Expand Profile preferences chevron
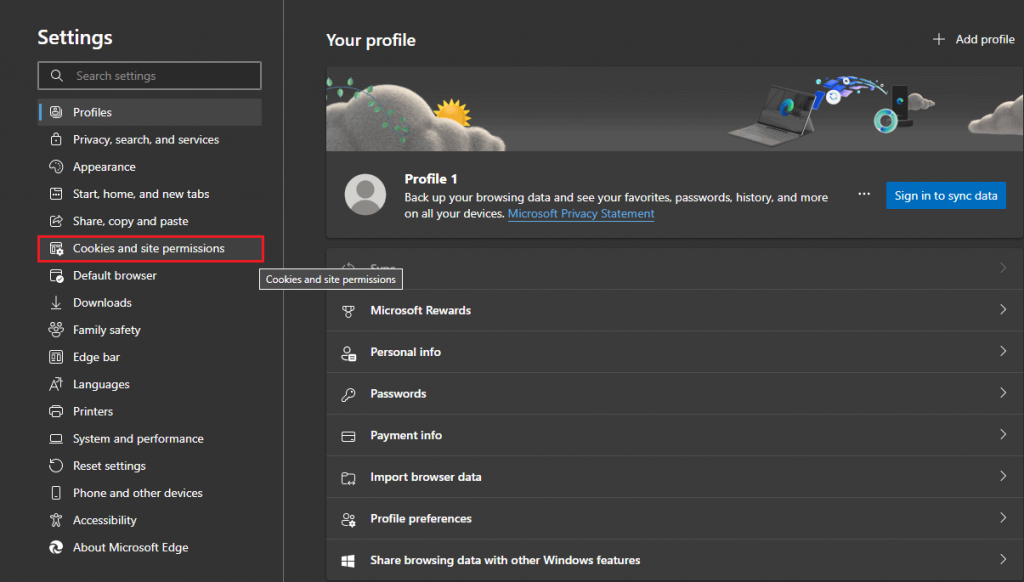This screenshot has width=1024, height=582. tap(1003, 518)
